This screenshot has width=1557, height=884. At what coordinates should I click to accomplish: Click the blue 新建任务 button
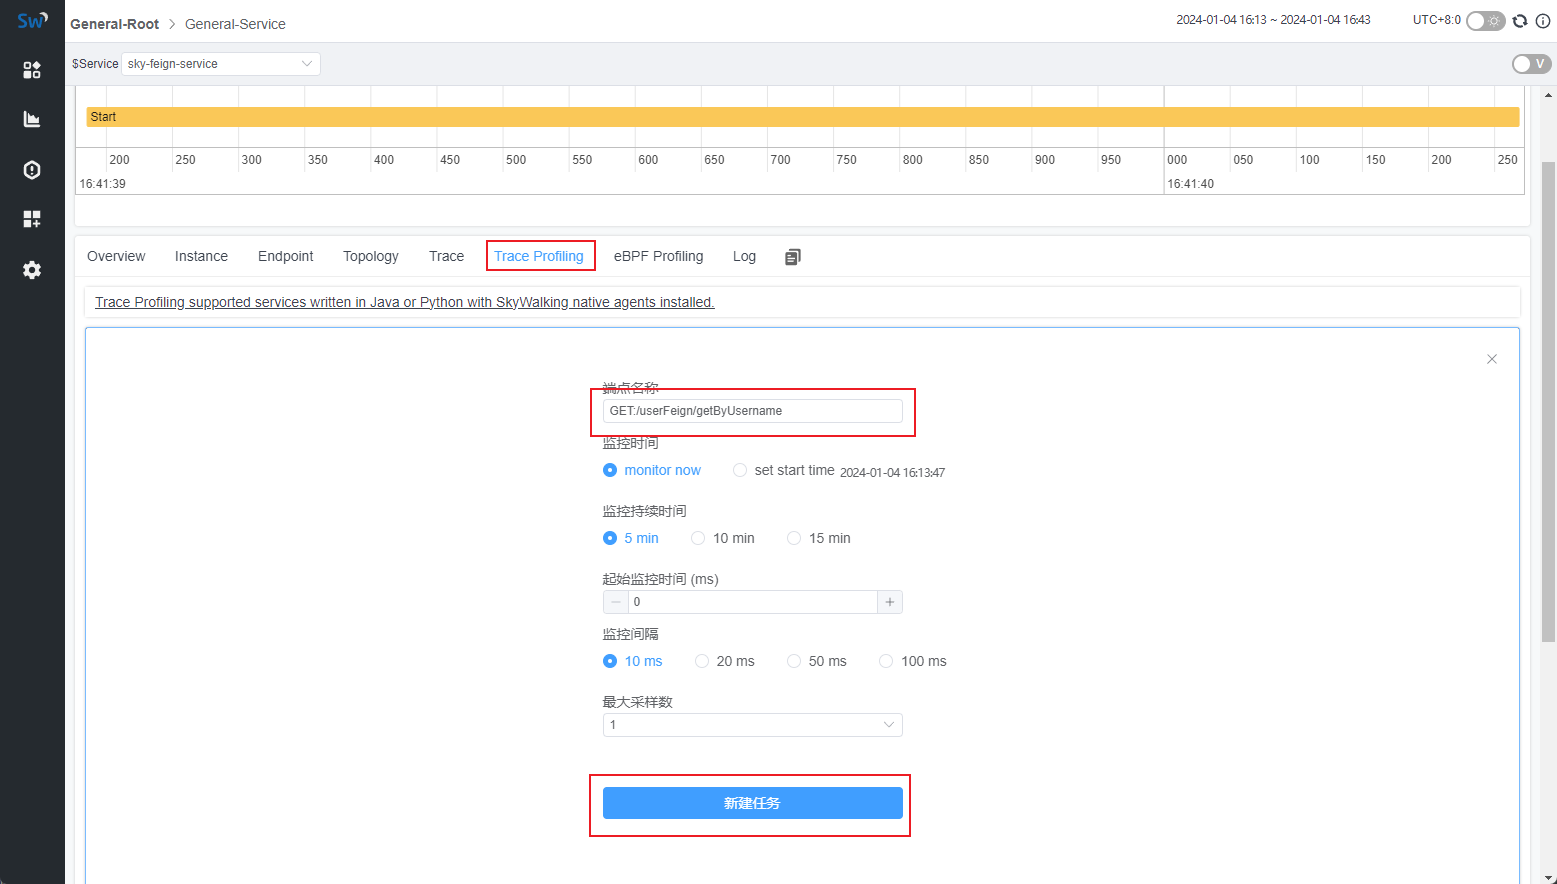pyautogui.click(x=752, y=803)
